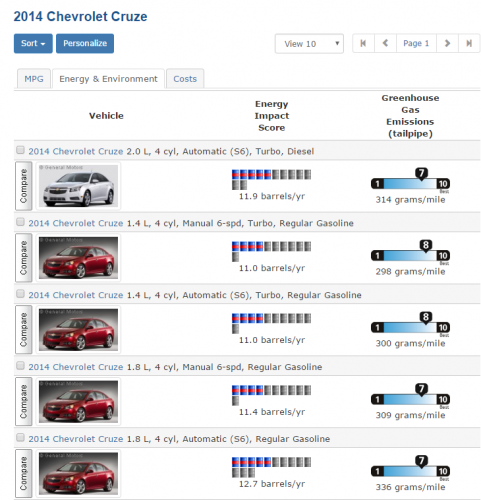Screen dimensions: 481x500
Task: Expand the View 10 selector
Action: pos(309,44)
